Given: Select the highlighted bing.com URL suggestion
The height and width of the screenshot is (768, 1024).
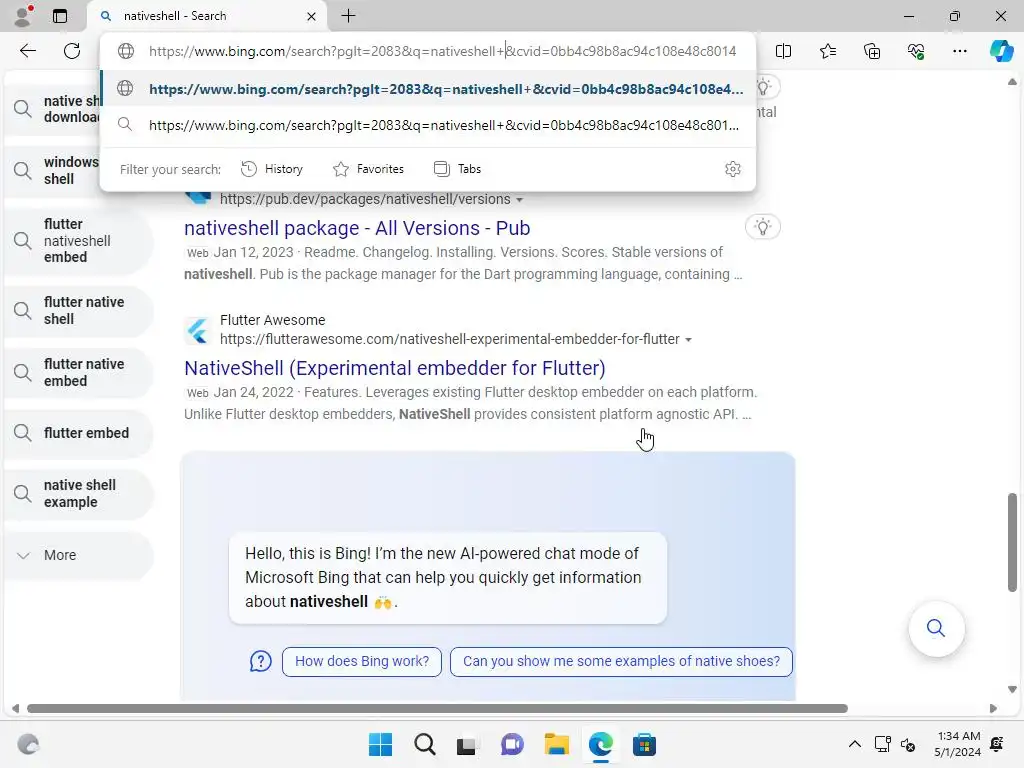Looking at the screenshot, I should 428,89.
